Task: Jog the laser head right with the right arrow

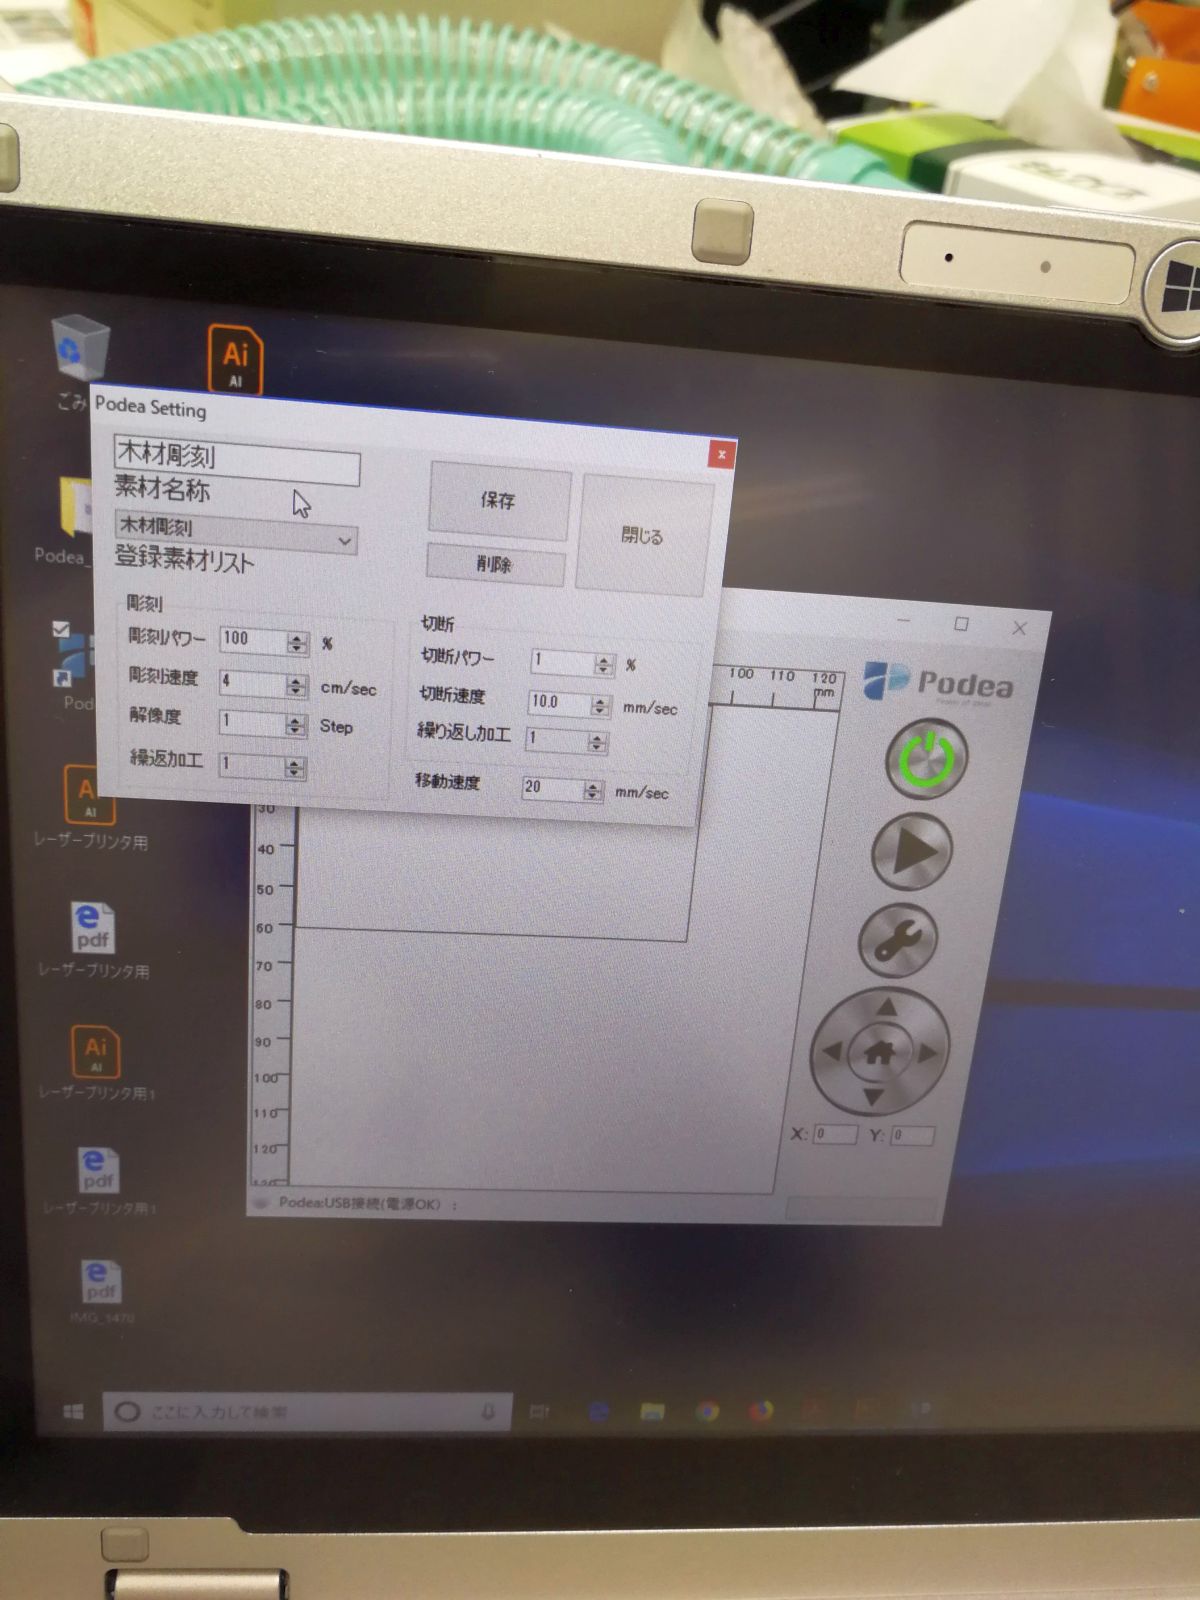Action: [927, 1053]
